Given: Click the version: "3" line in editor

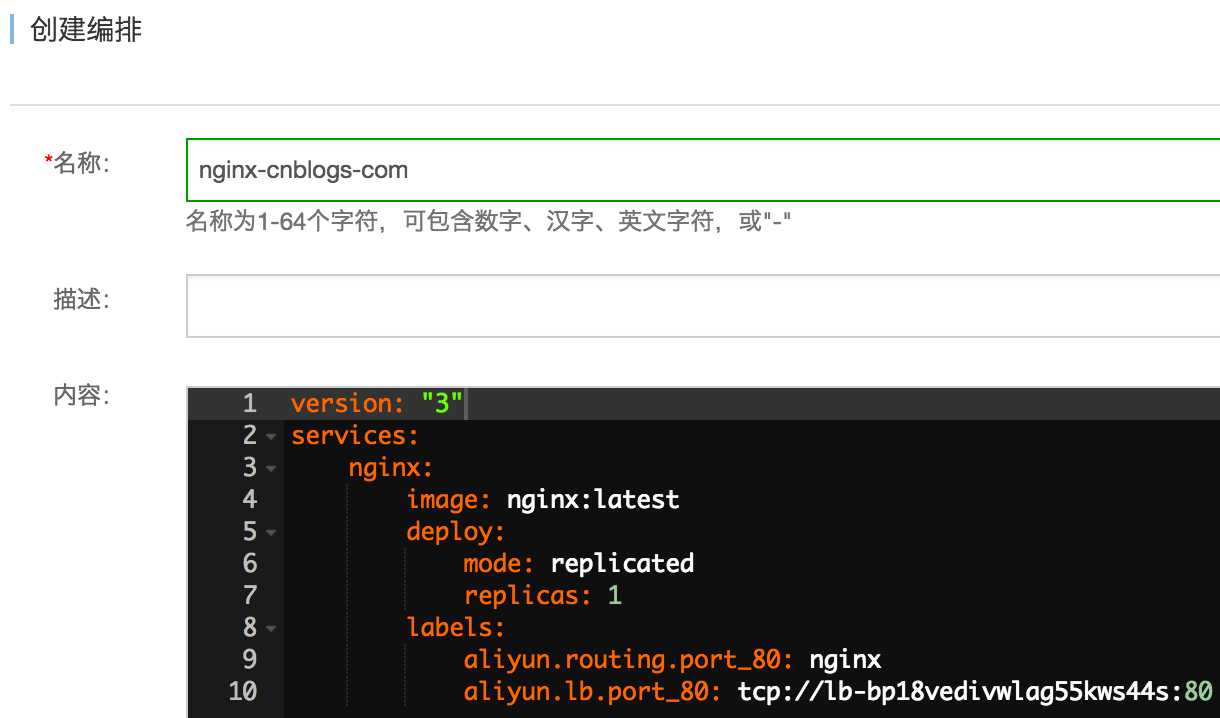Looking at the screenshot, I should tap(377, 404).
